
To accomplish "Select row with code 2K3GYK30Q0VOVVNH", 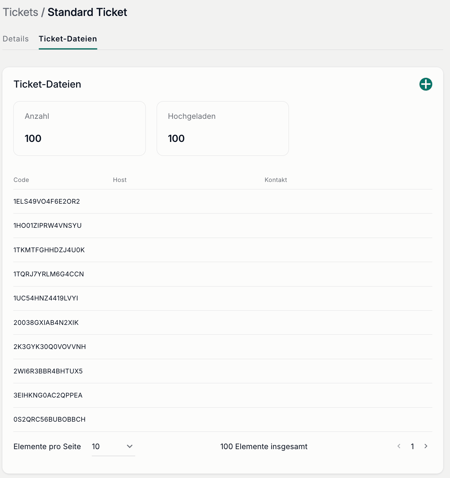I will (223, 347).
